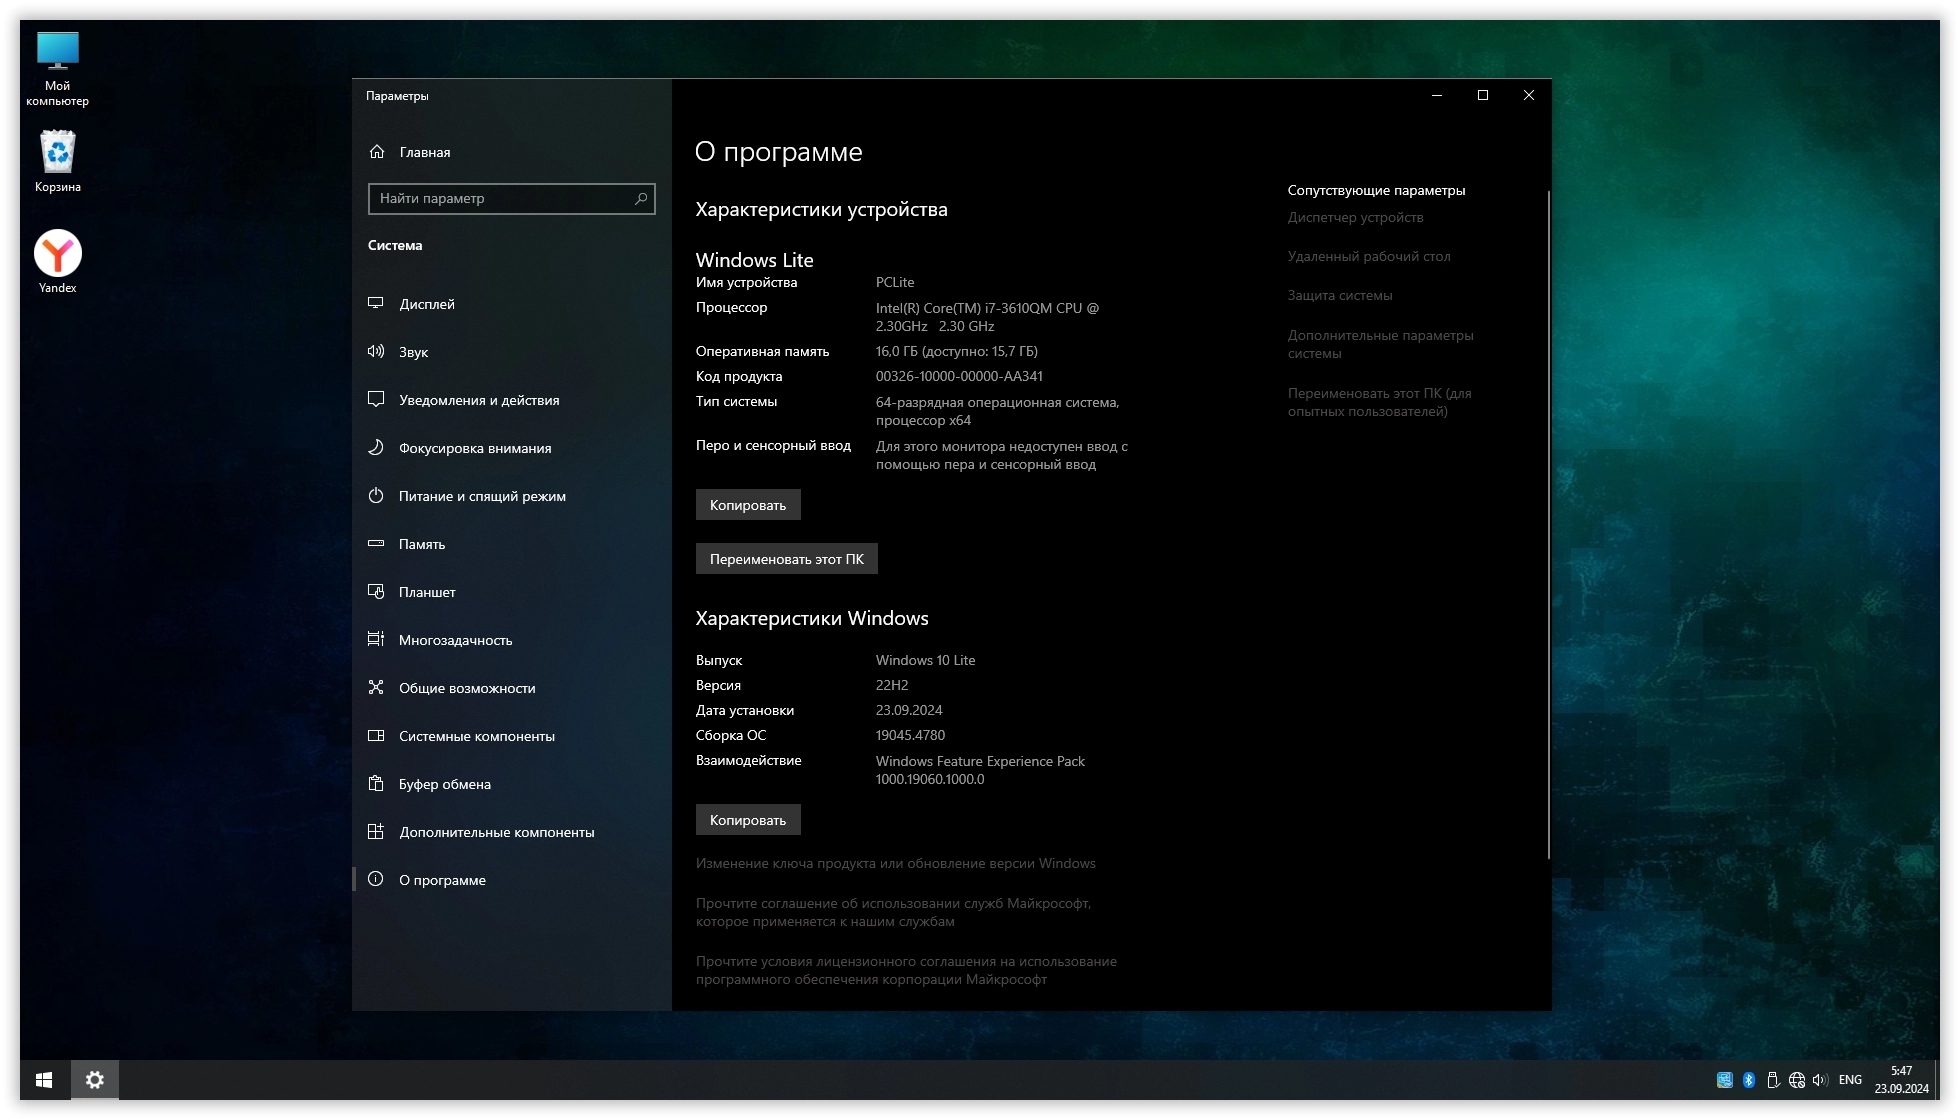Click the Multitasking icon in sidebar
This screenshot has height=1120, width=1960.
(x=376, y=639)
